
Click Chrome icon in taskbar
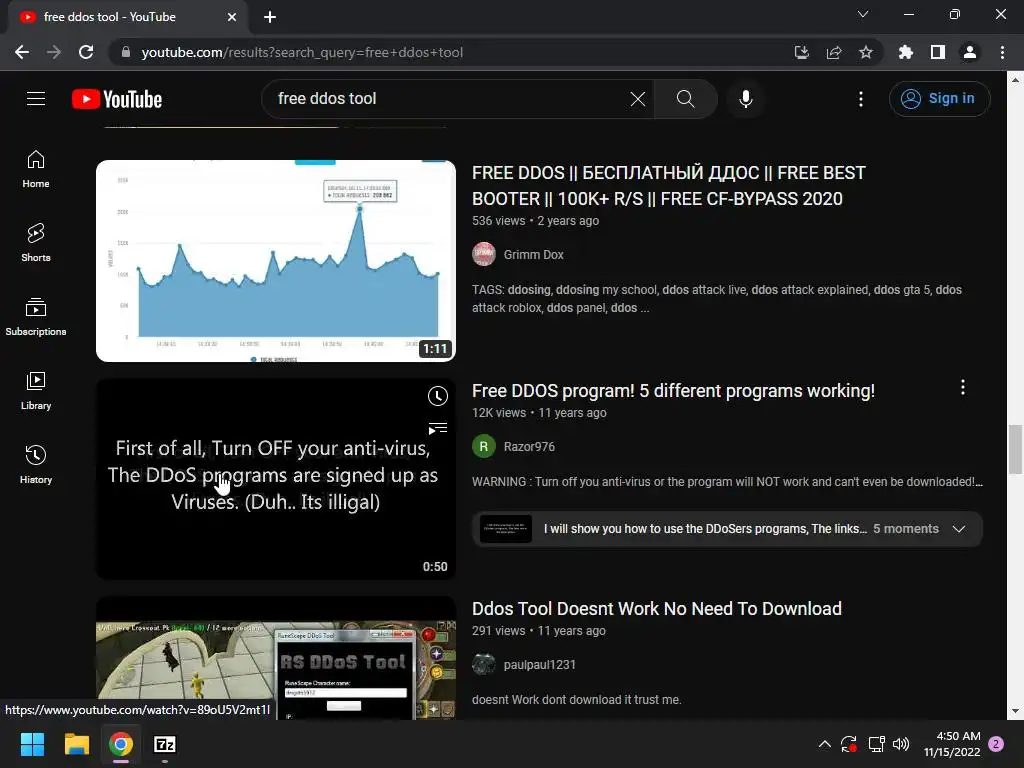(121, 744)
